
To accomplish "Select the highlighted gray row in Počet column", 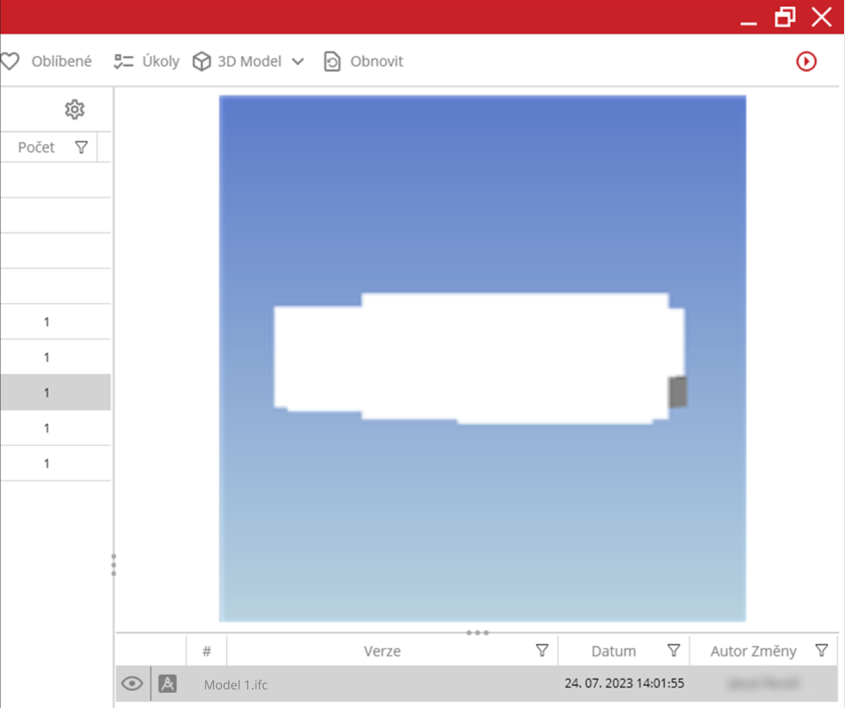I will [47, 393].
